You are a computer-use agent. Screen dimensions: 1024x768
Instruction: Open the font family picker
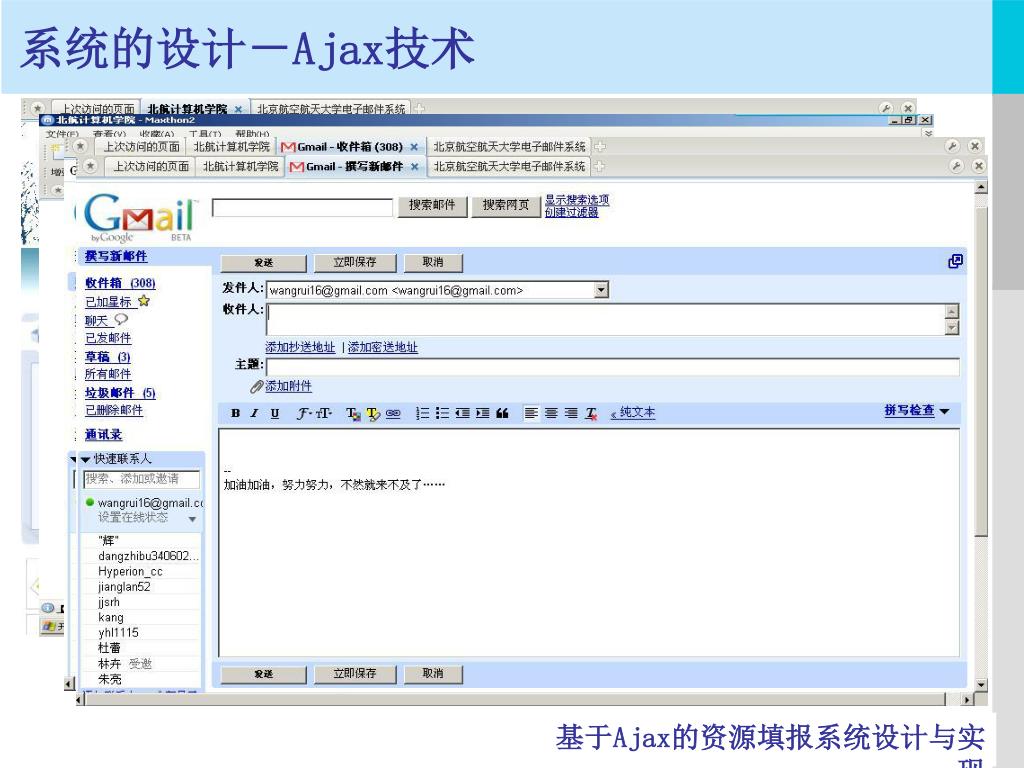(304, 413)
